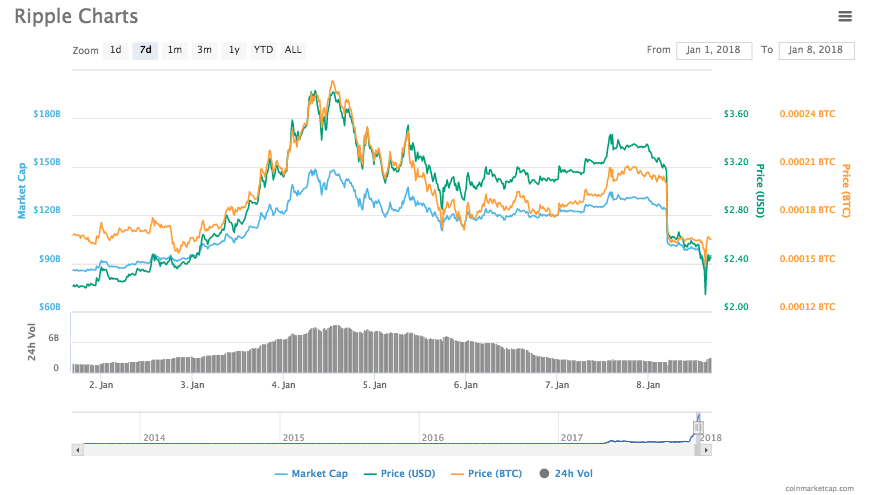Click the $2.00 price axis label

coord(736,307)
